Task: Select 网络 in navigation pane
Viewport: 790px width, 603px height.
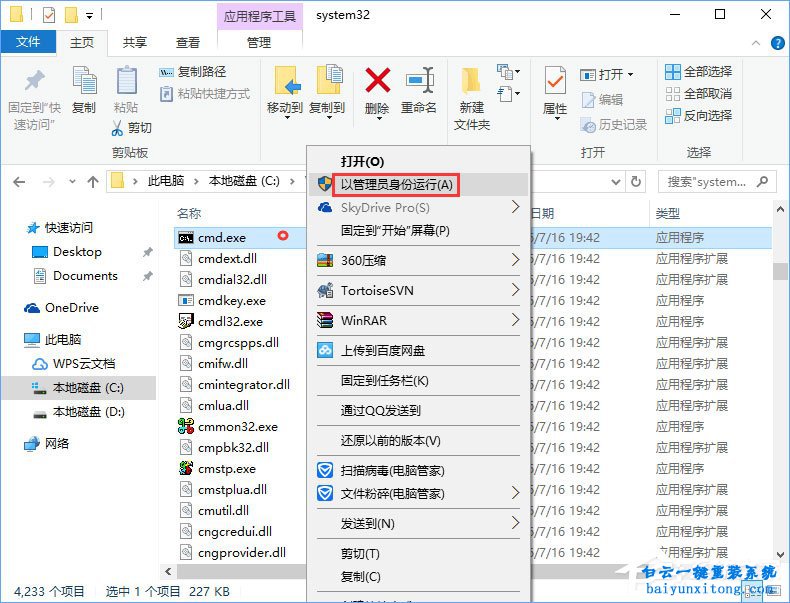Action: point(56,443)
